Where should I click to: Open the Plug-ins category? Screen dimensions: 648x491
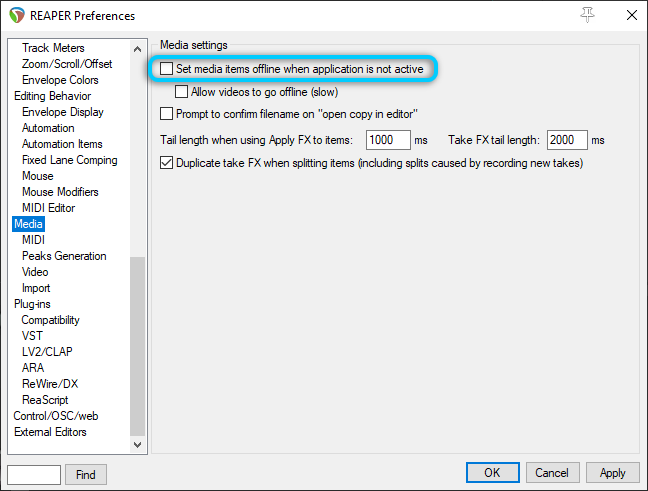tap(32, 304)
